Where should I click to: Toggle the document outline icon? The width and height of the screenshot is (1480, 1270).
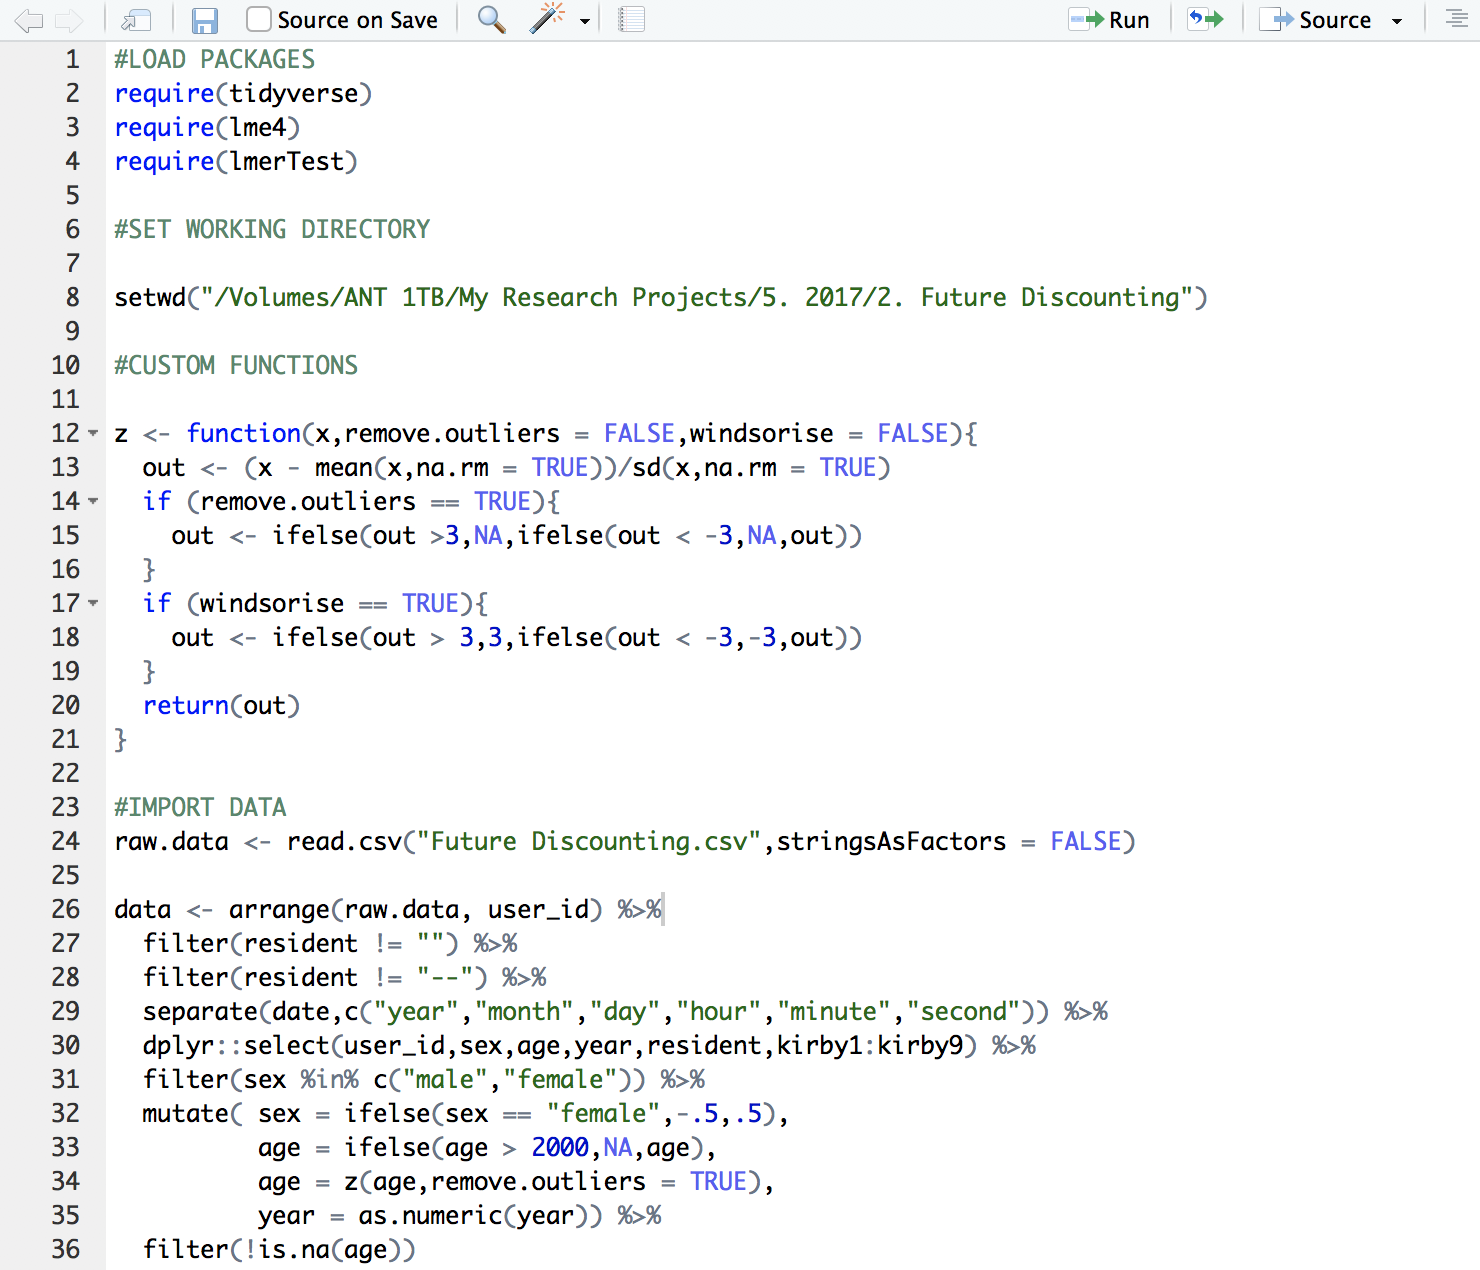click(1457, 19)
